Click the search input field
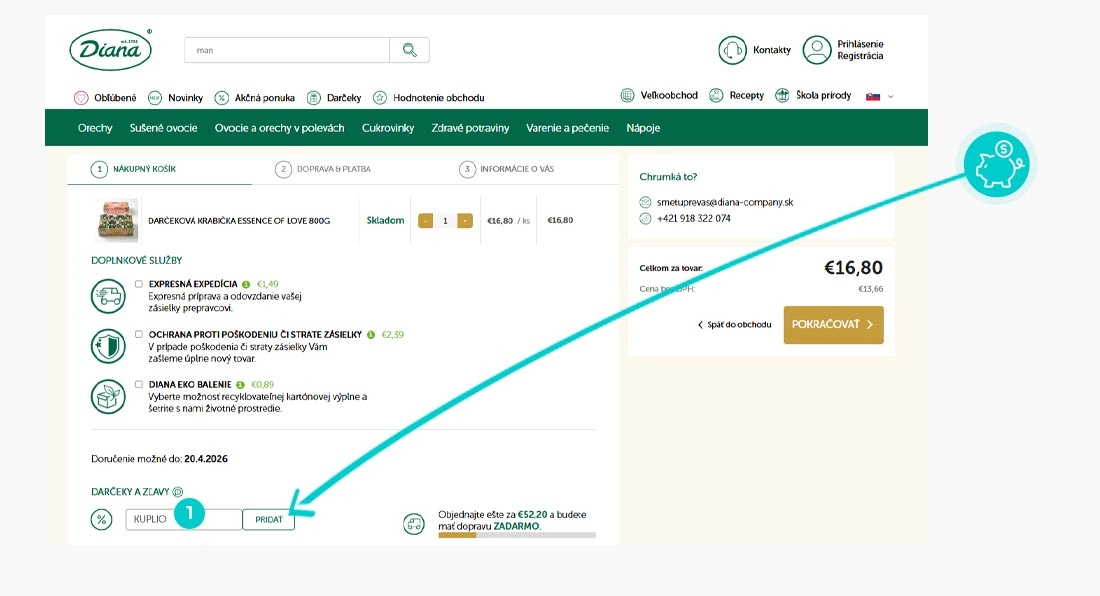Viewport: 1100px width, 596px height. coord(287,50)
